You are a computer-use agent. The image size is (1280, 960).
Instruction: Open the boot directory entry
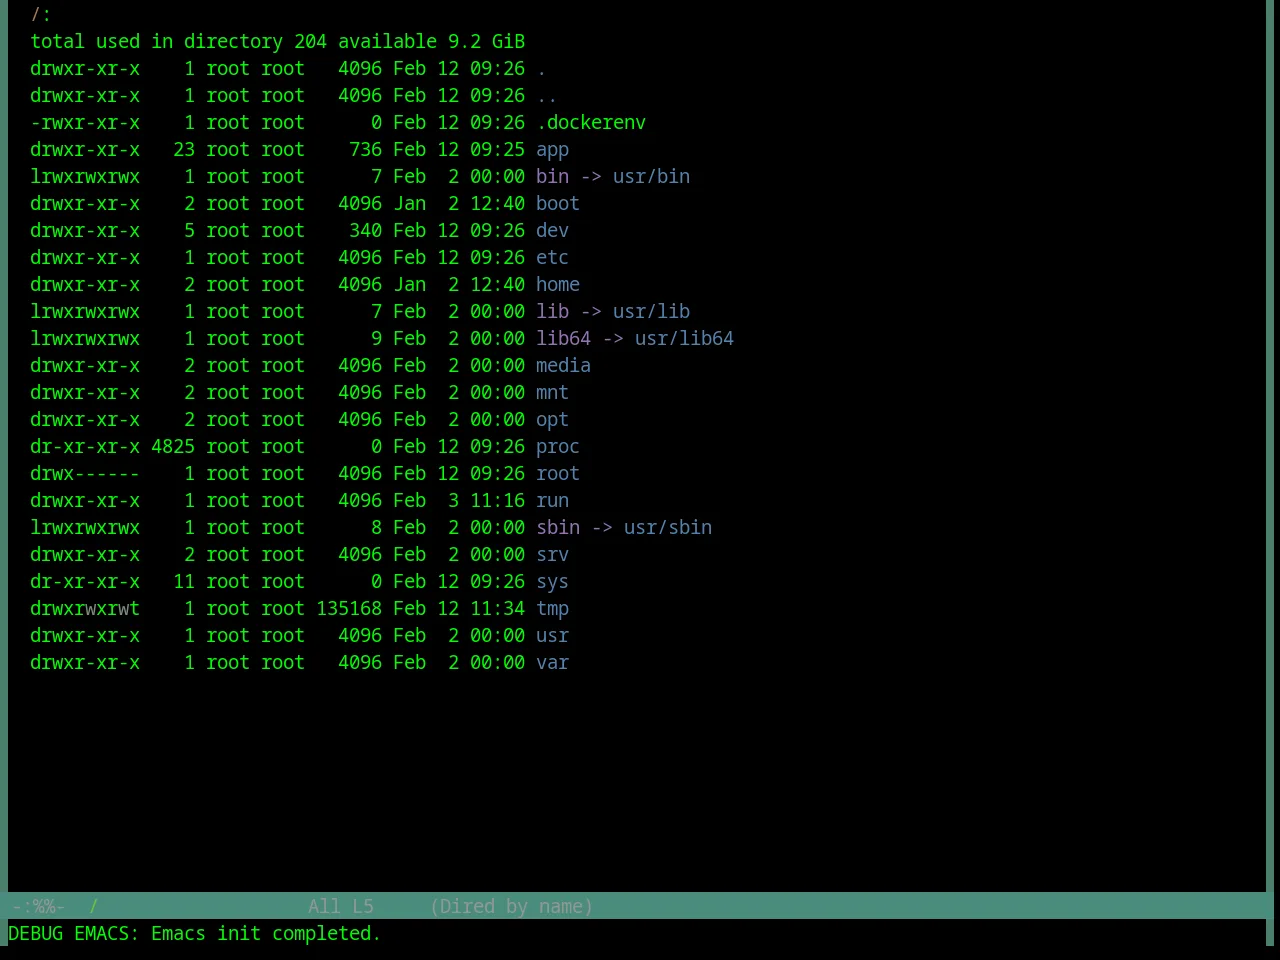click(558, 204)
